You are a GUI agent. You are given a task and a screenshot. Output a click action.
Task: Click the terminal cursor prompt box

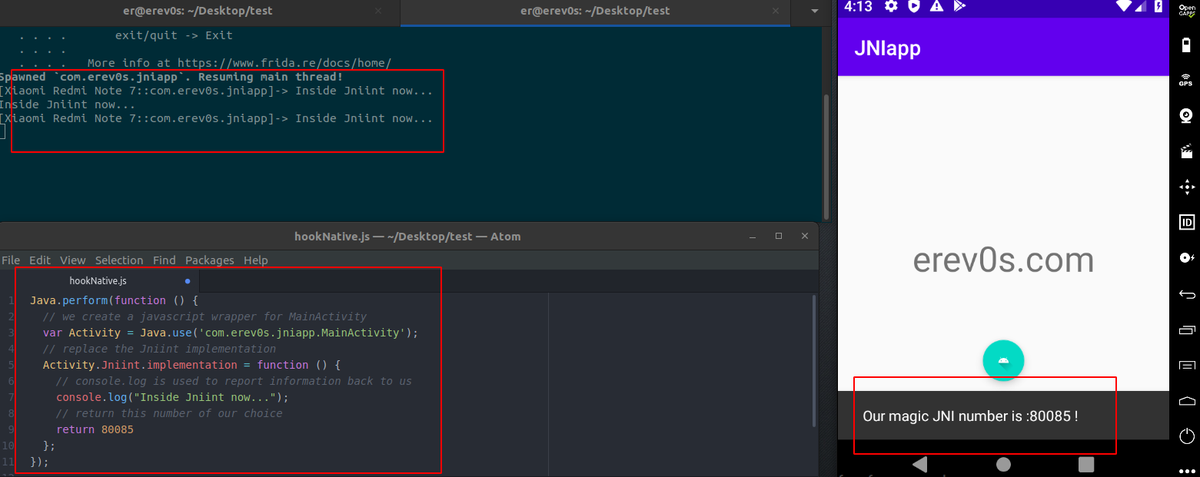click(2, 132)
